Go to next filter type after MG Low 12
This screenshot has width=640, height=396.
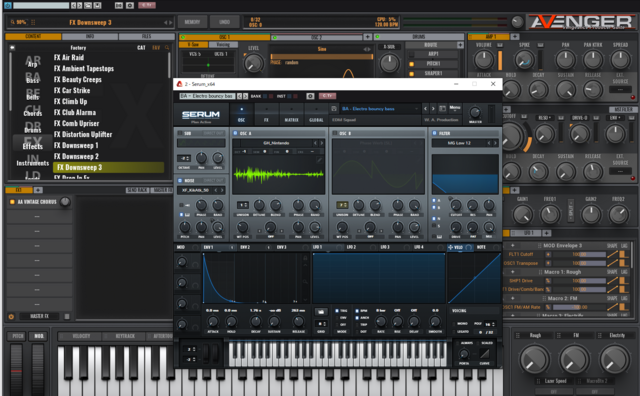pos(495,143)
